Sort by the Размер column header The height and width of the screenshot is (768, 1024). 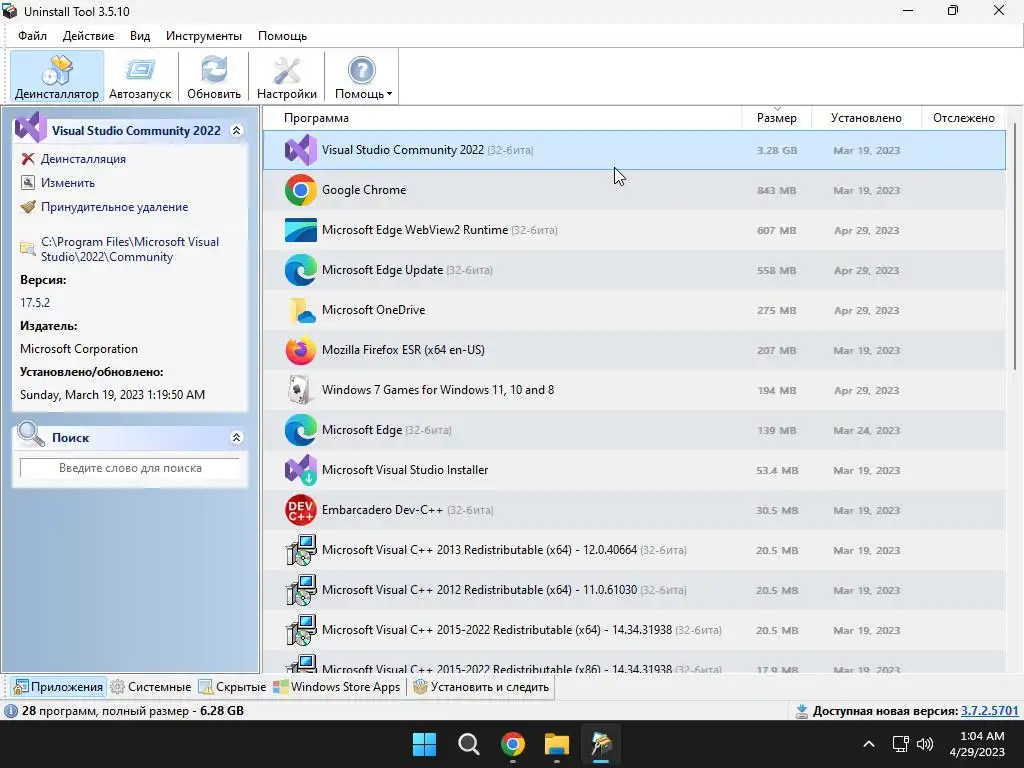click(x=776, y=118)
